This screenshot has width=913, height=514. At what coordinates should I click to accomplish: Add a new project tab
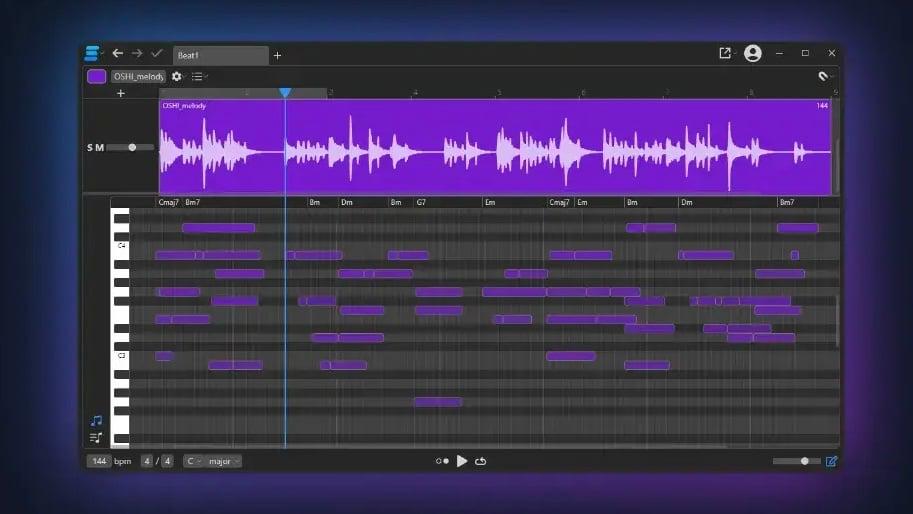pyautogui.click(x=277, y=55)
